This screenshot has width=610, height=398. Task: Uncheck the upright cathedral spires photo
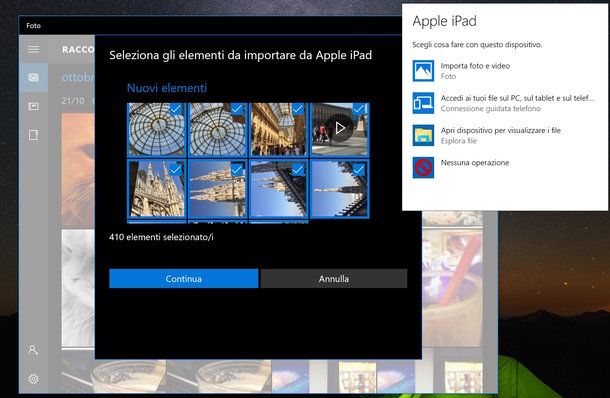pyautogui.click(x=175, y=170)
